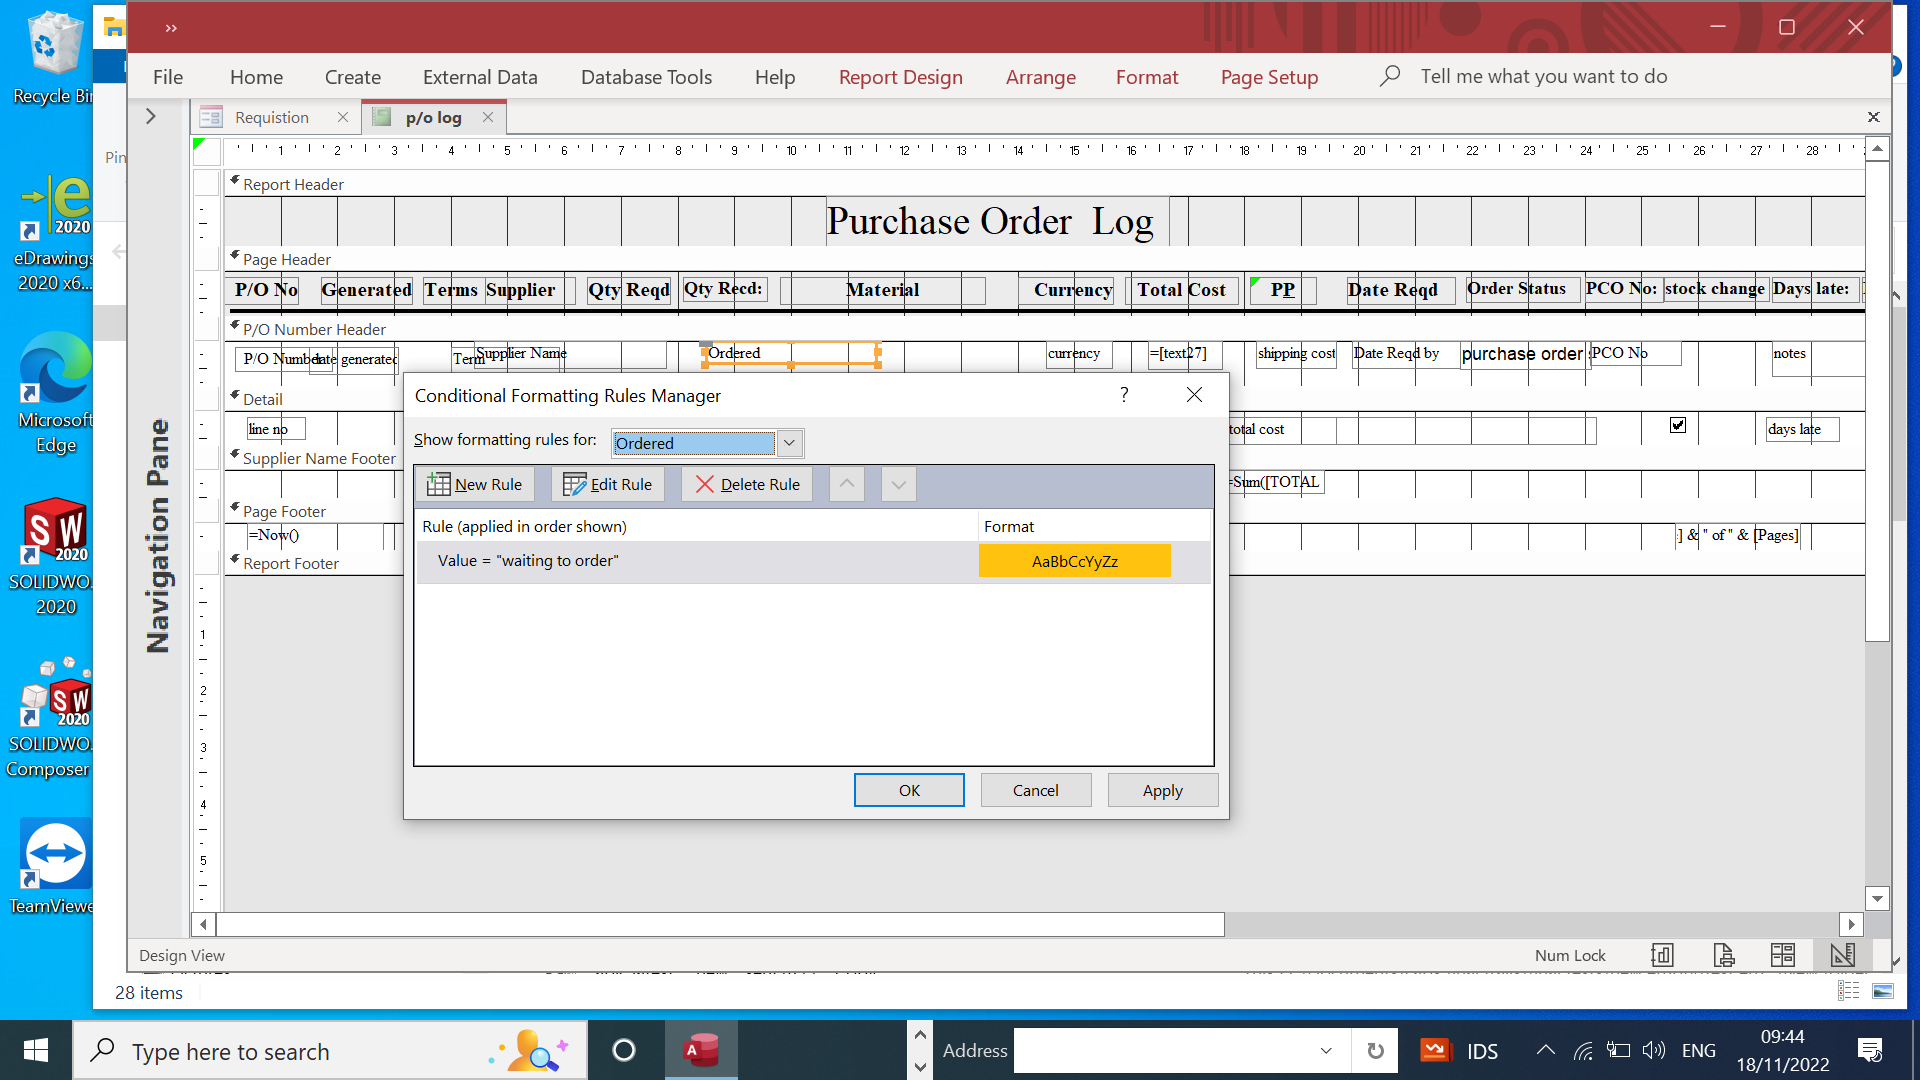Open the volume control in system tray
This screenshot has height=1080, width=1920.
(x=1654, y=1050)
